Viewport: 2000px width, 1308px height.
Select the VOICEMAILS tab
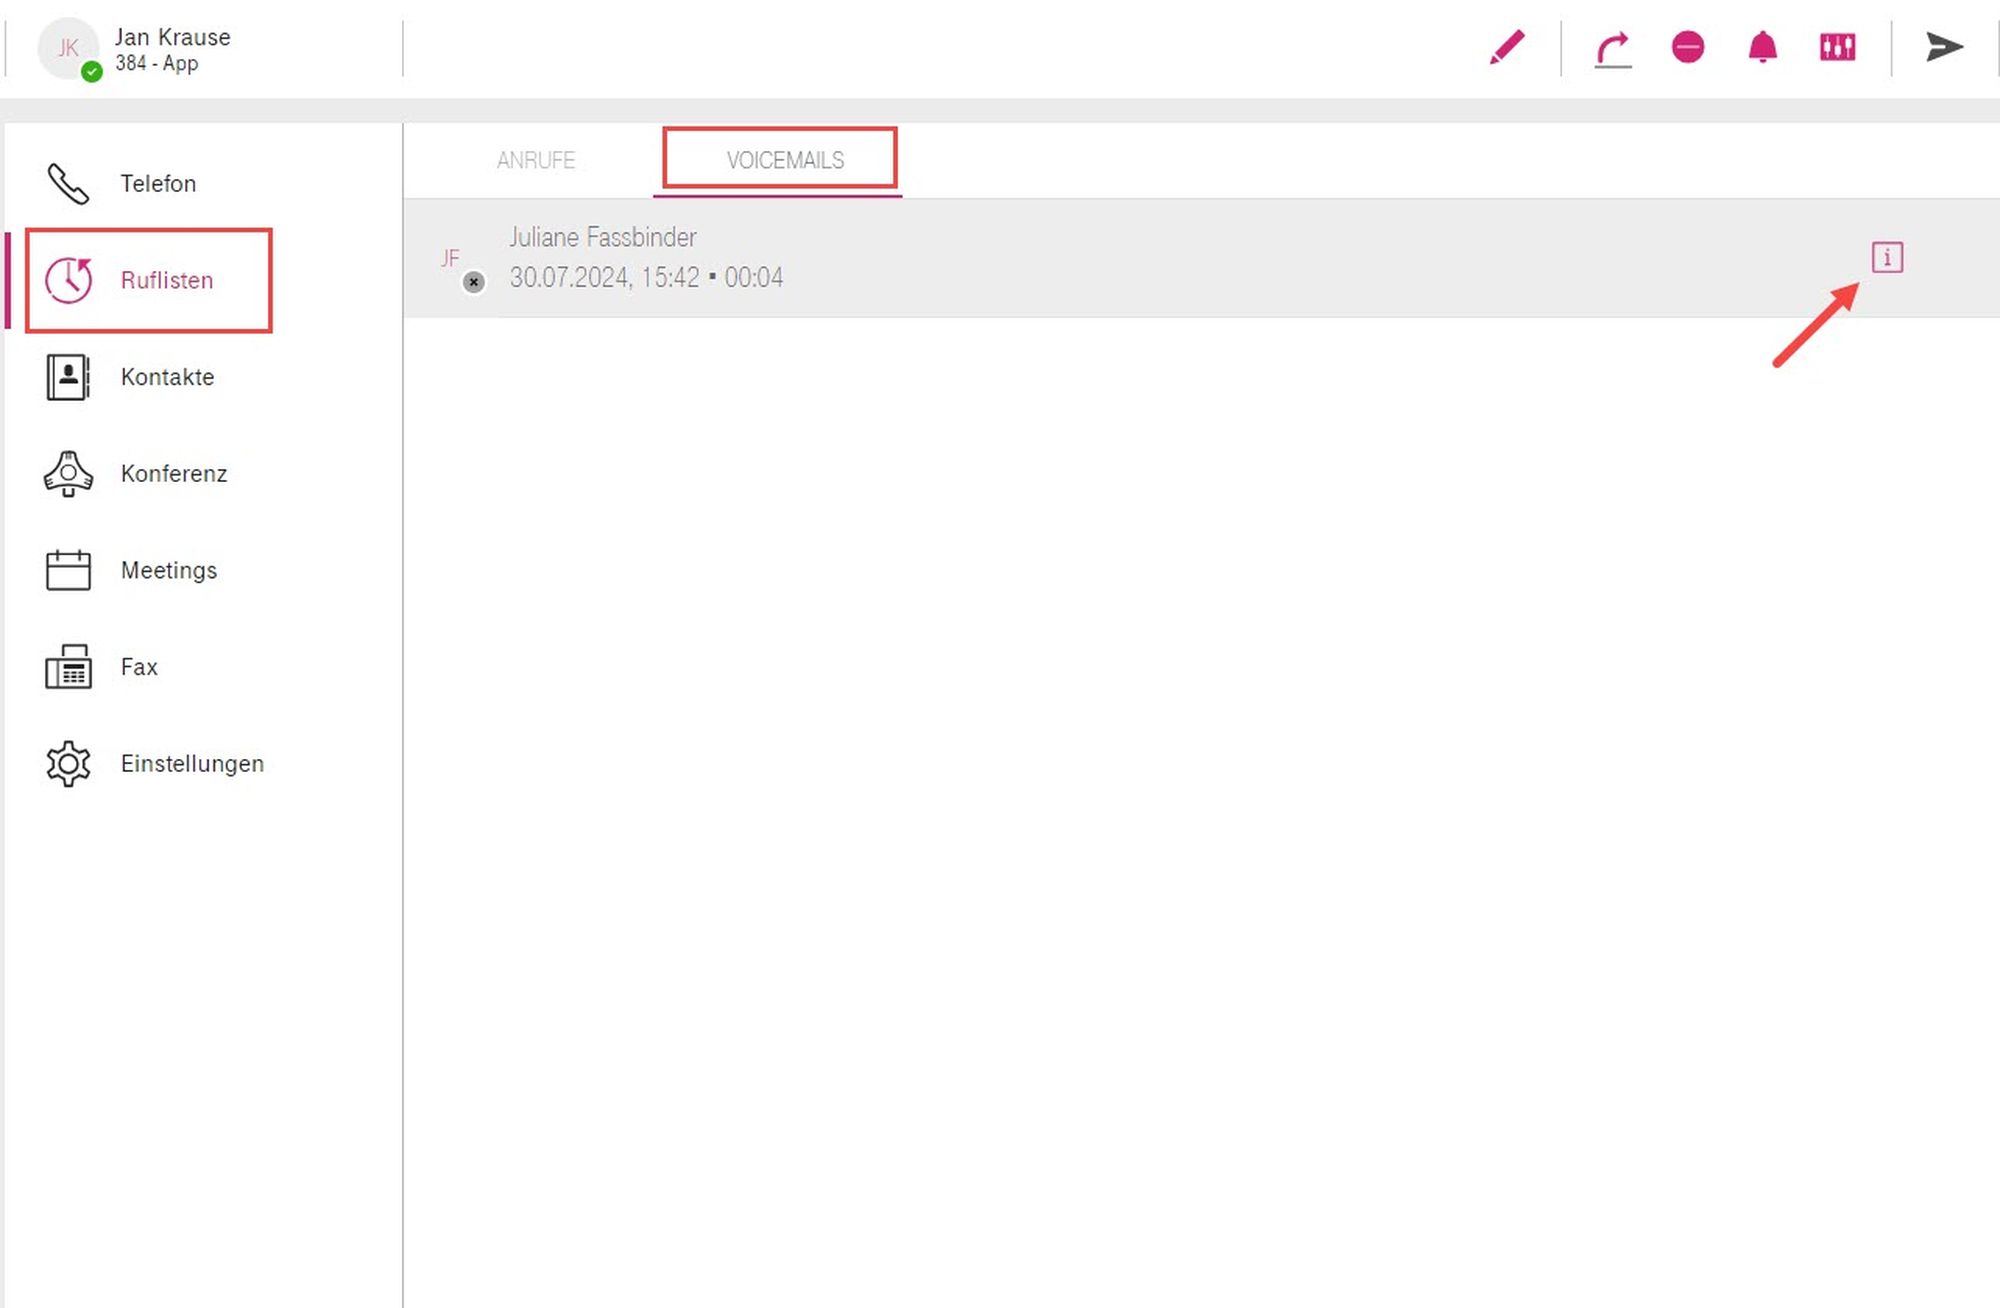tap(785, 160)
